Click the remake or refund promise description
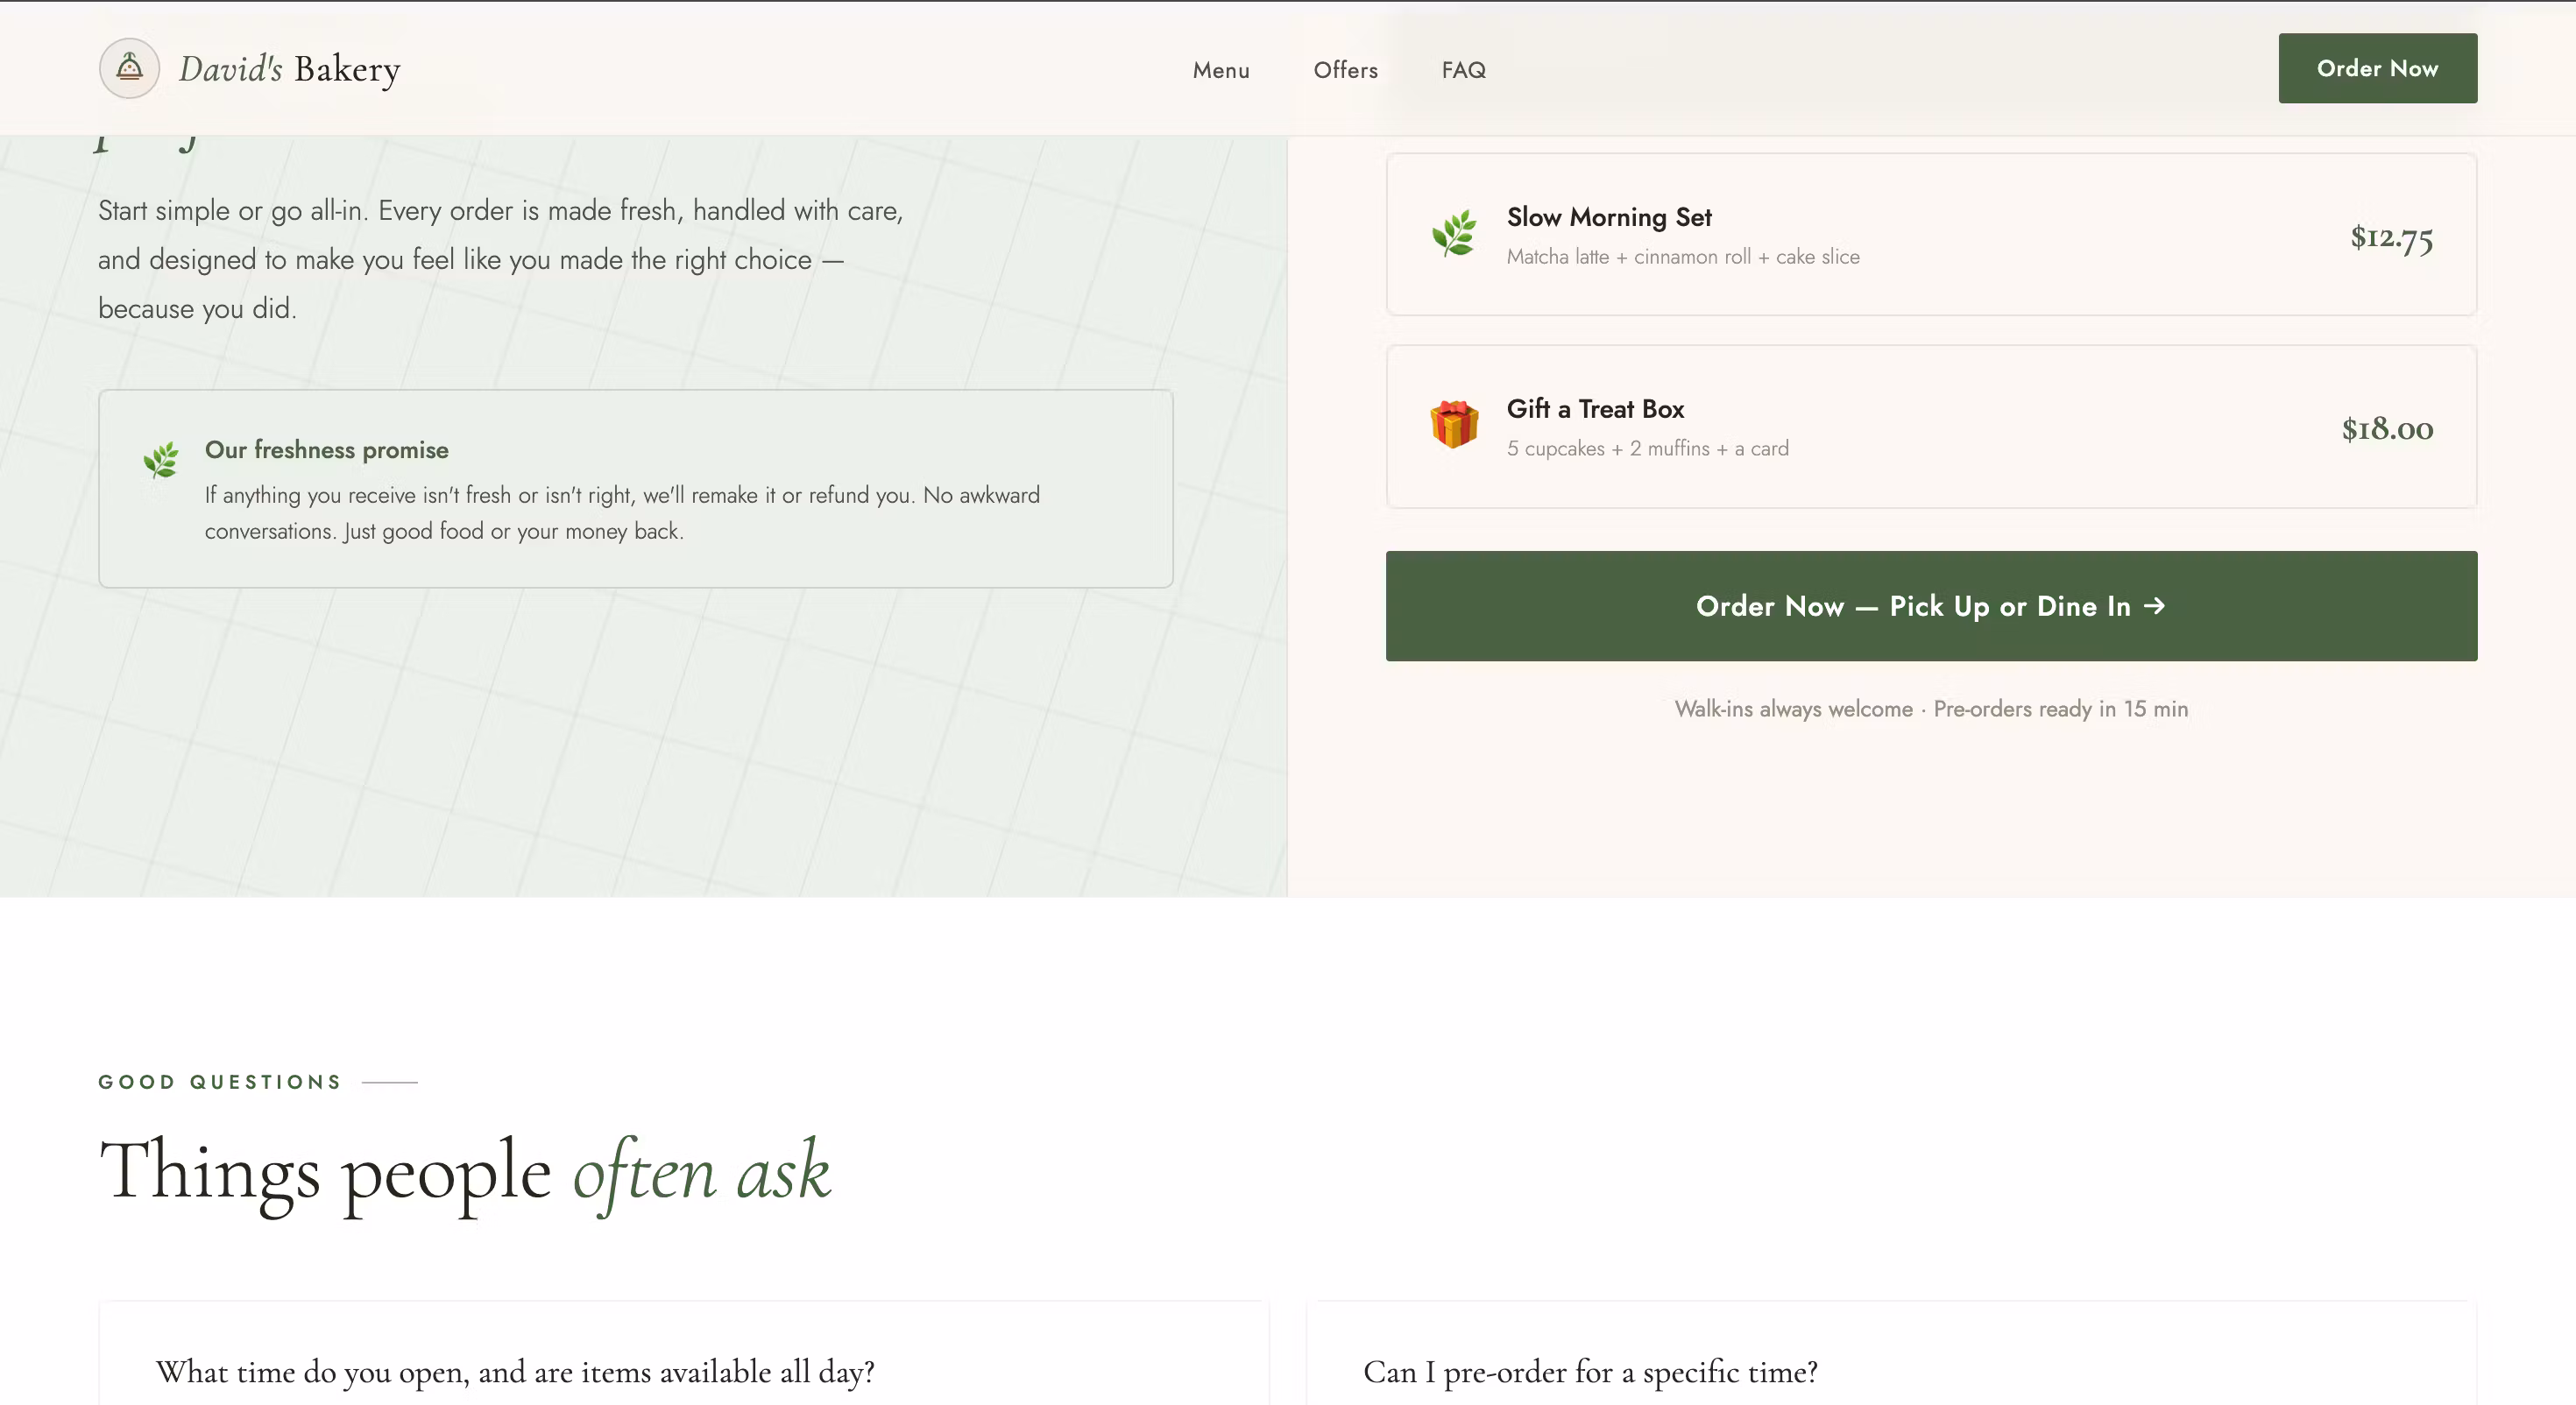Screen dimensions: 2576x1405 coord(622,513)
